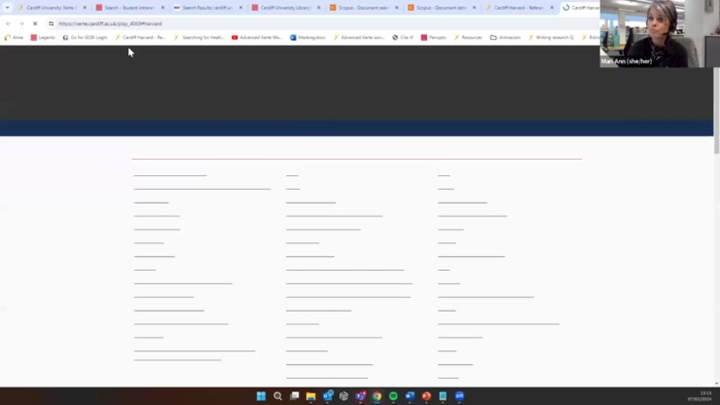Image resolution: width=720 pixels, height=405 pixels.
Task: Open PowerPoint from taskbar
Action: [x=426, y=396]
